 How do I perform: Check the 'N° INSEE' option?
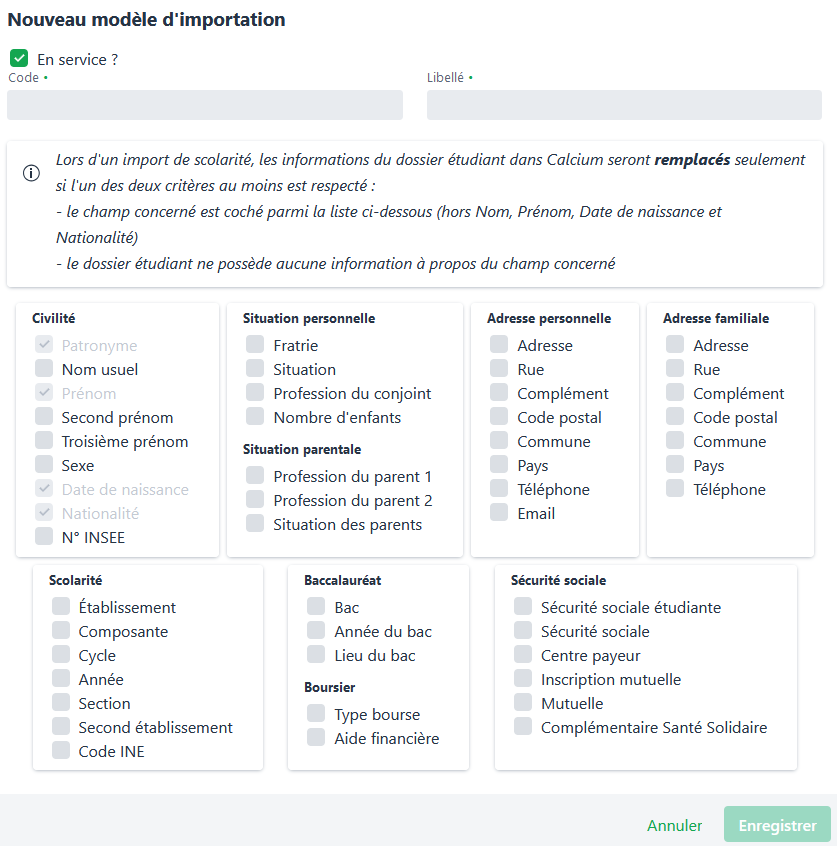tap(44, 537)
